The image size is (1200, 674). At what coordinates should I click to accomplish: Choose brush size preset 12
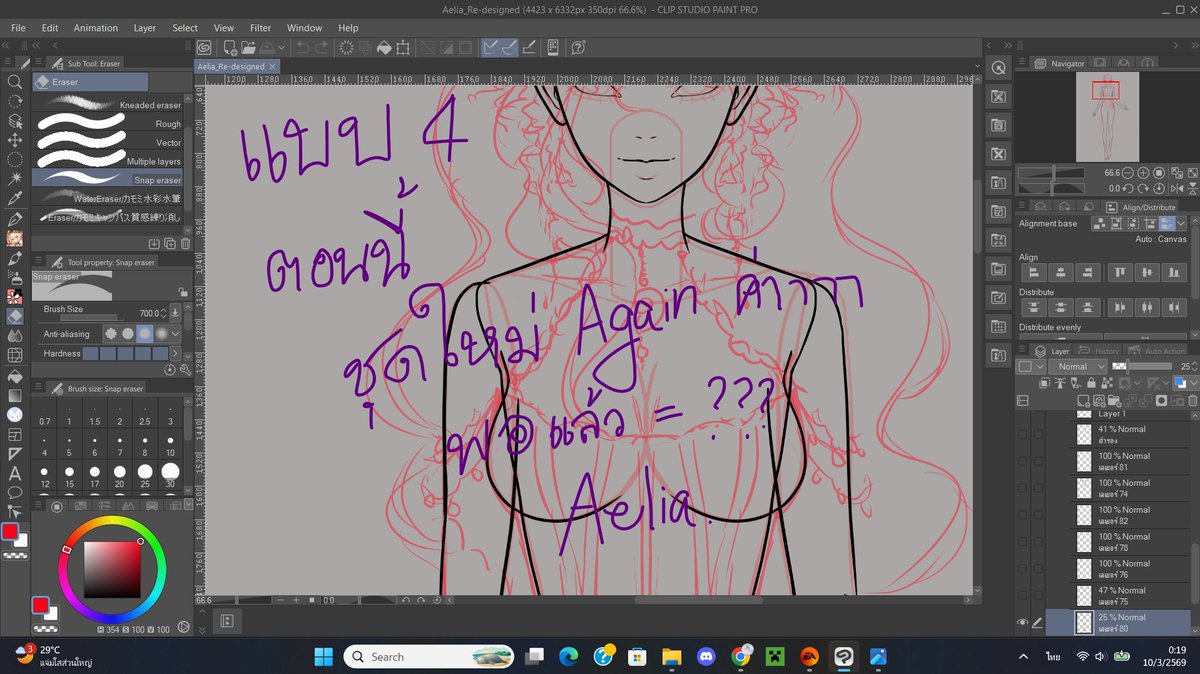click(45, 475)
